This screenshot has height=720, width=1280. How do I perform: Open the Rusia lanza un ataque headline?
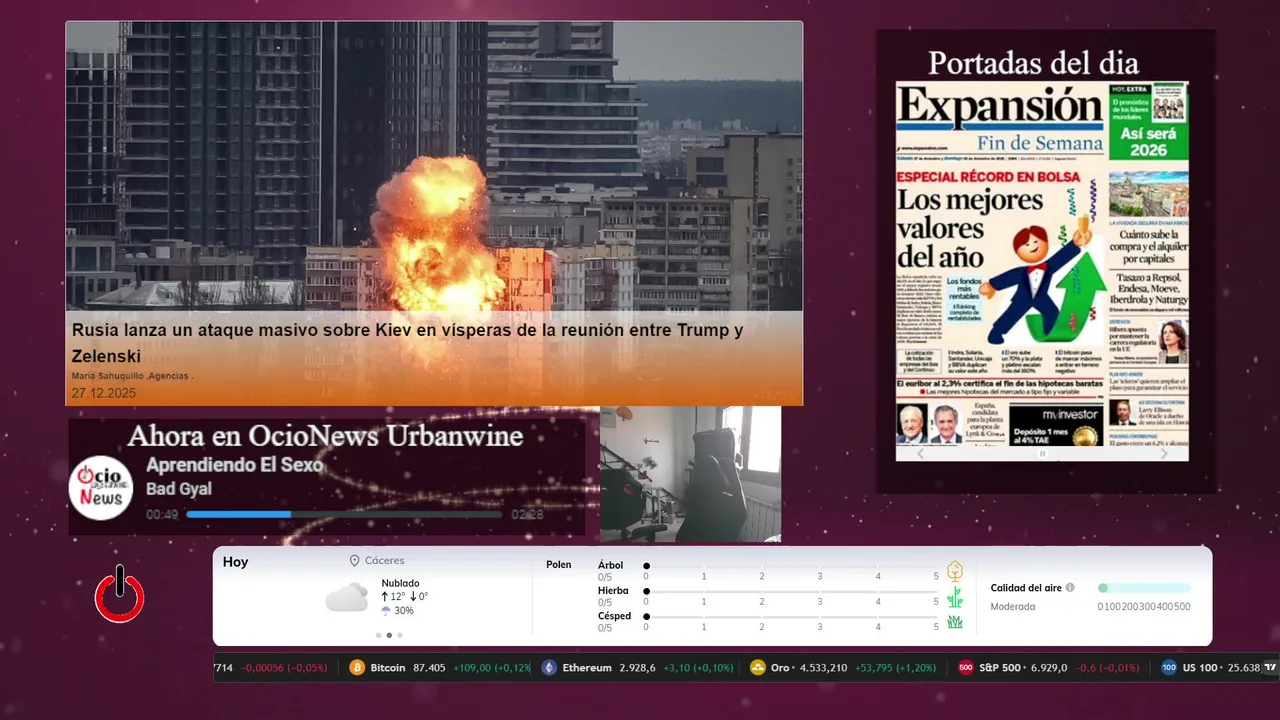[x=407, y=342]
